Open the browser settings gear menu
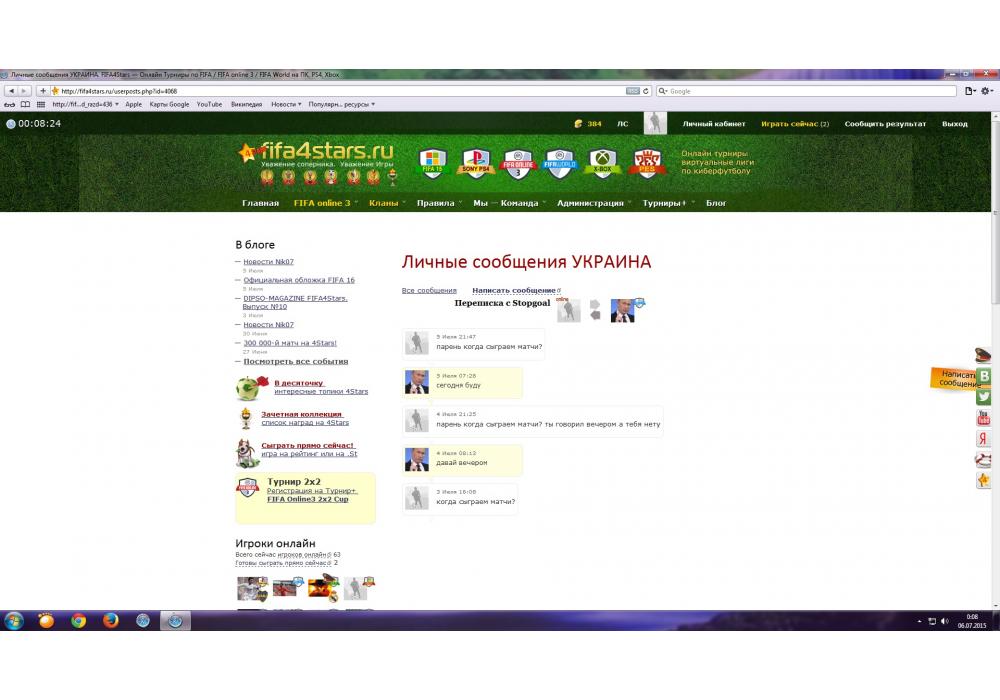This screenshot has height=700, width=1000. pyautogui.click(x=987, y=91)
